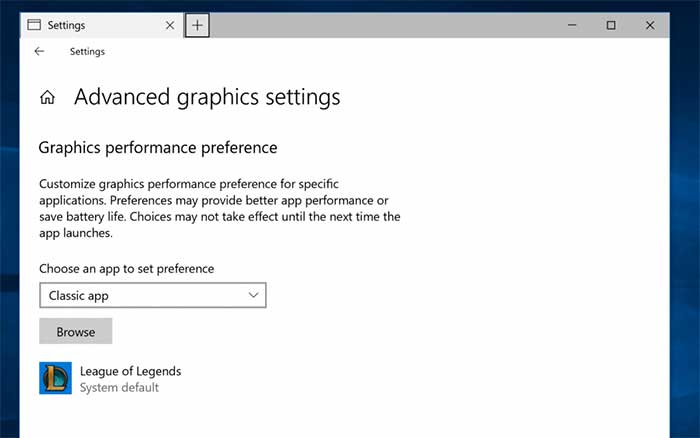Expand the app type list via chevron arrow
Viewport: 700px width, 438px height.
coord(253,295)
